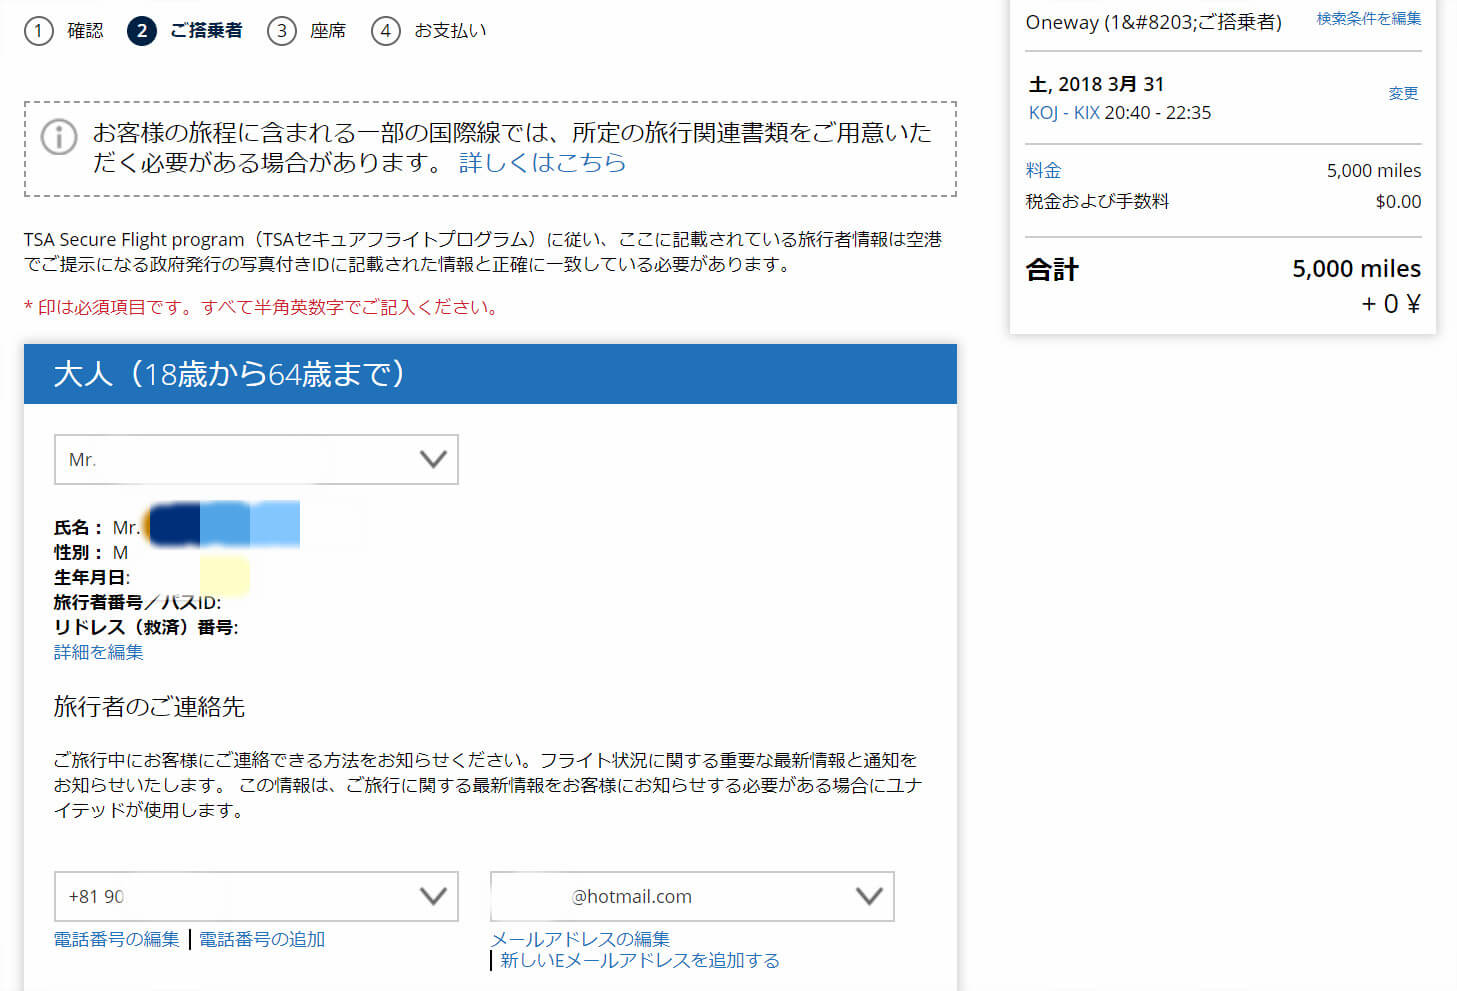Viewport: 1457px width, 991px height.
Task: Open 検索条件を編集 in trip summary
Action: (x=1368, y=19)
